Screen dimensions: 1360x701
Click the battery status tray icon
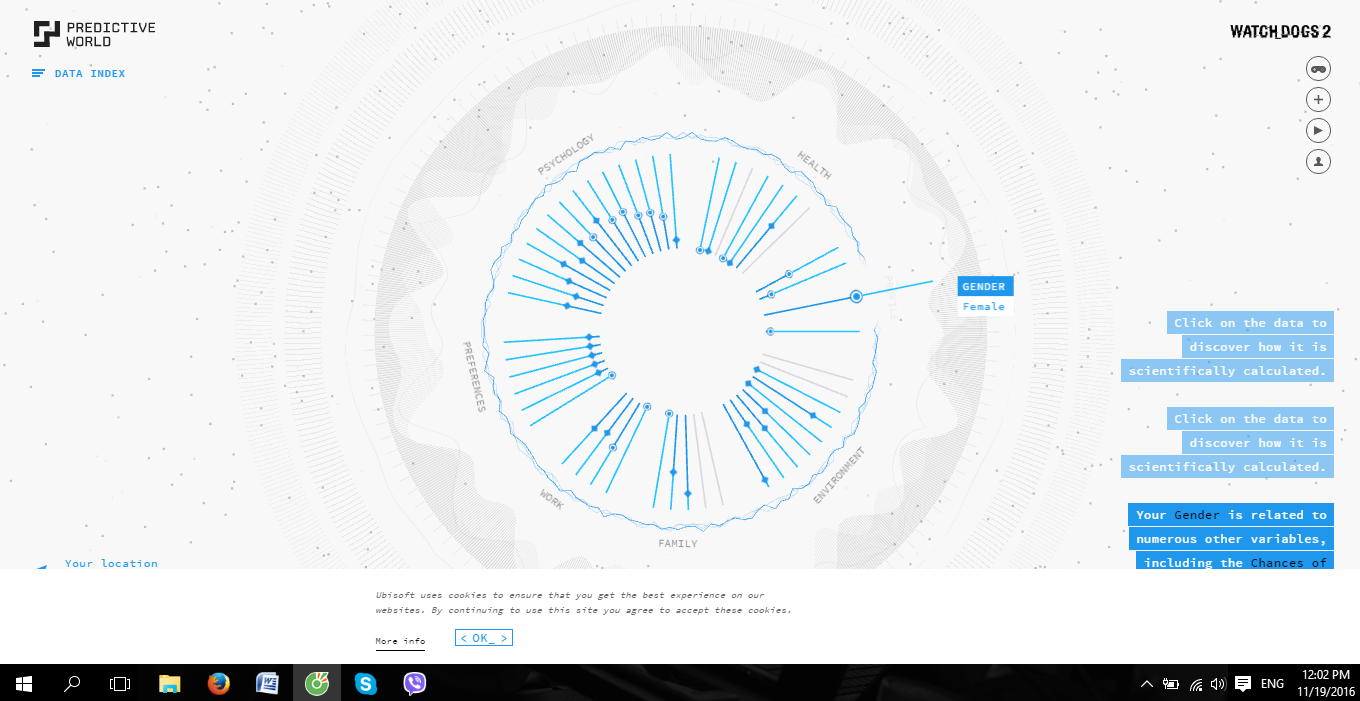coord(1171,684)
